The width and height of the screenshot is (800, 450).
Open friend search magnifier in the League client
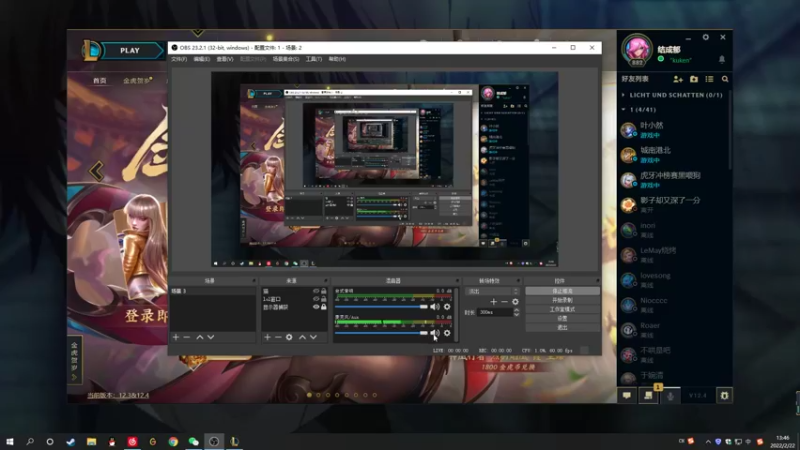click(725, 79)
